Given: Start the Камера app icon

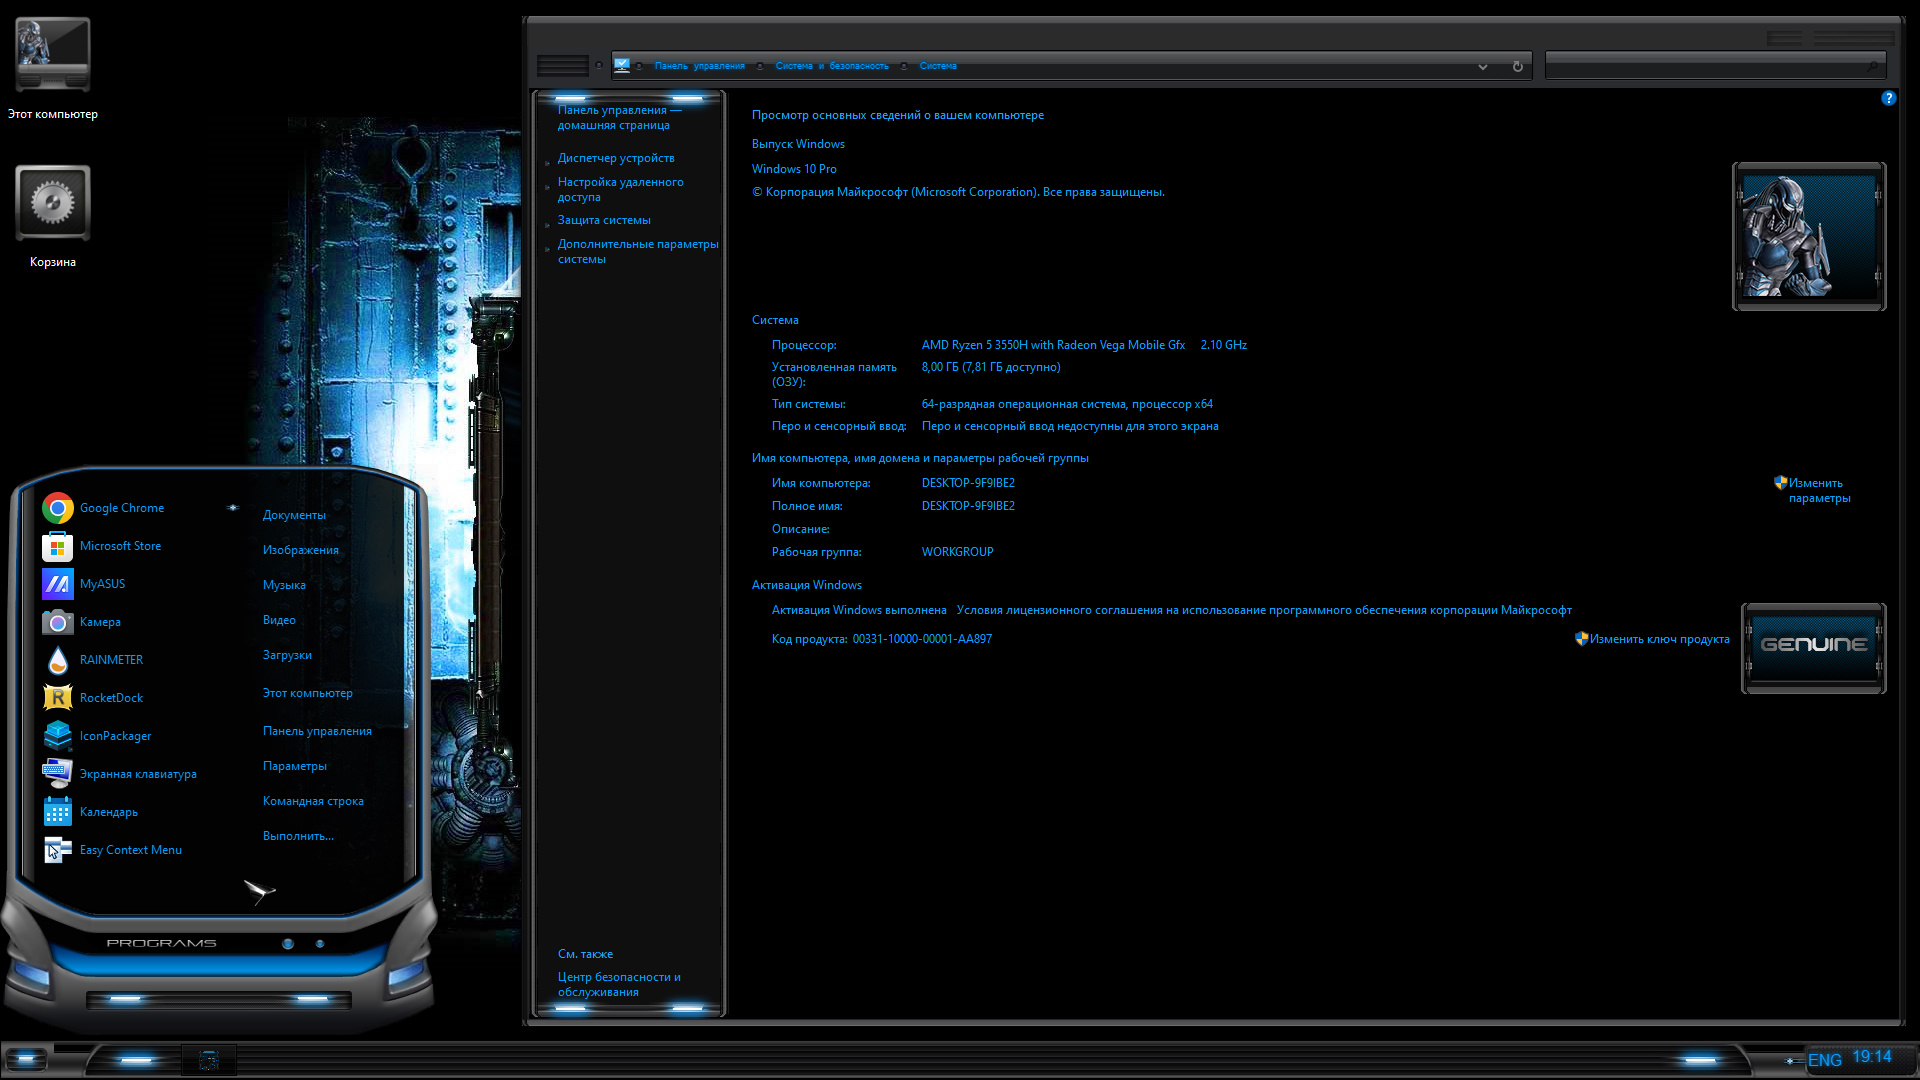Looking at the screenshot, I should [57, 622].
